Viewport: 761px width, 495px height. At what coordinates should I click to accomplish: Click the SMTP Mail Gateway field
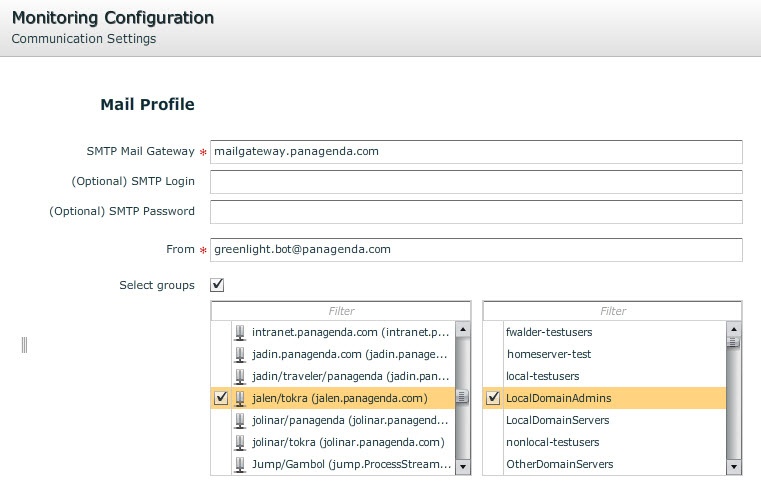[476, 152]
